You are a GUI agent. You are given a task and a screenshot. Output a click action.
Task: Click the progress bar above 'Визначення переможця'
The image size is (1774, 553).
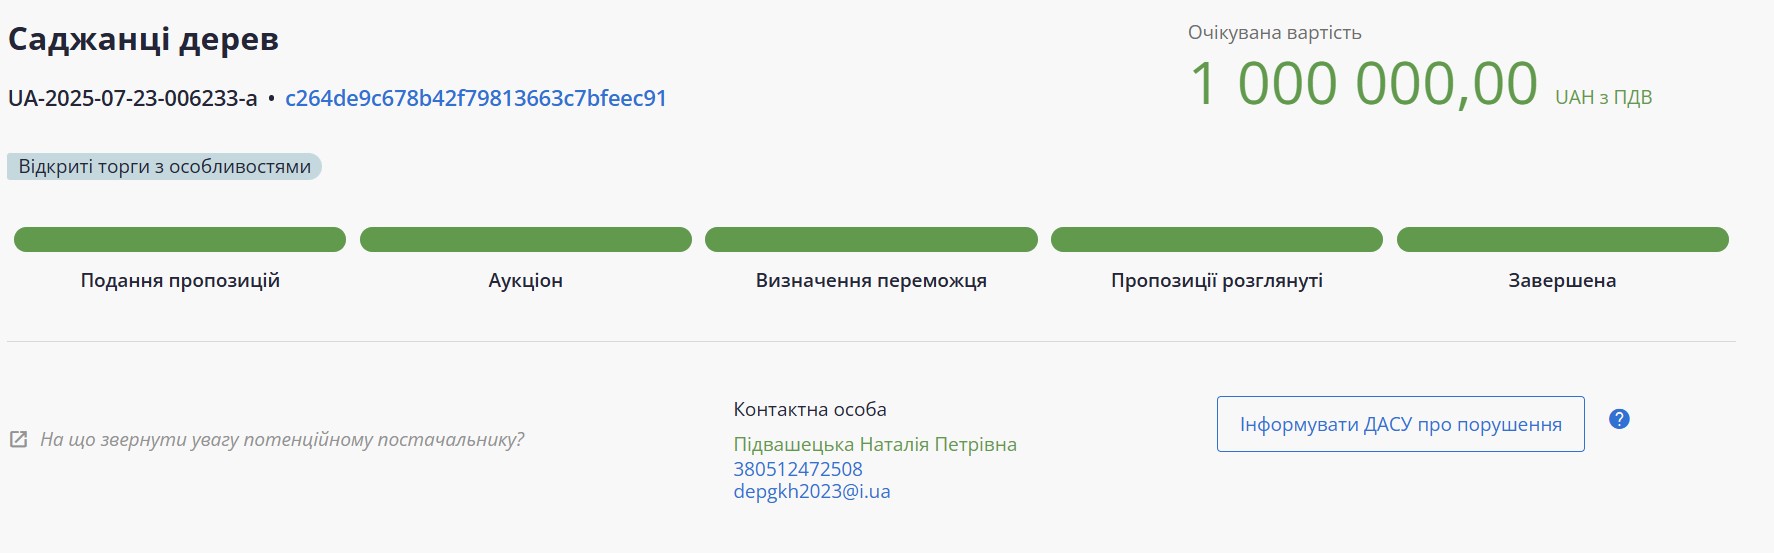click(871, 240)
